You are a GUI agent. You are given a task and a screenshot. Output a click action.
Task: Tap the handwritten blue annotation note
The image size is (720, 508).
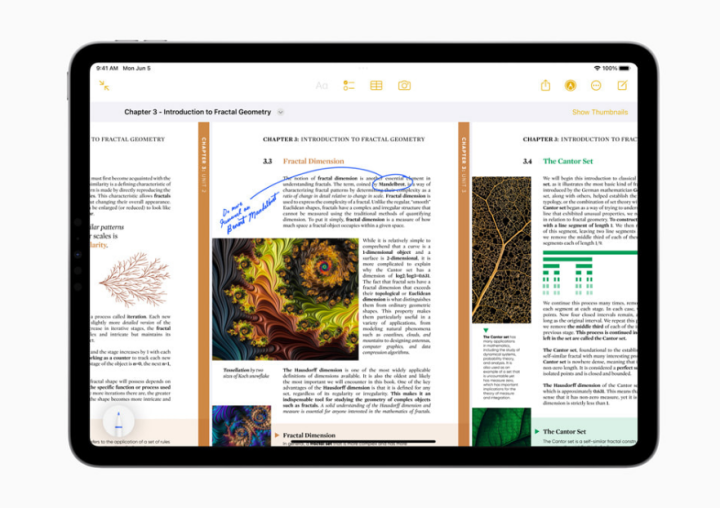[x=249, y=213]
